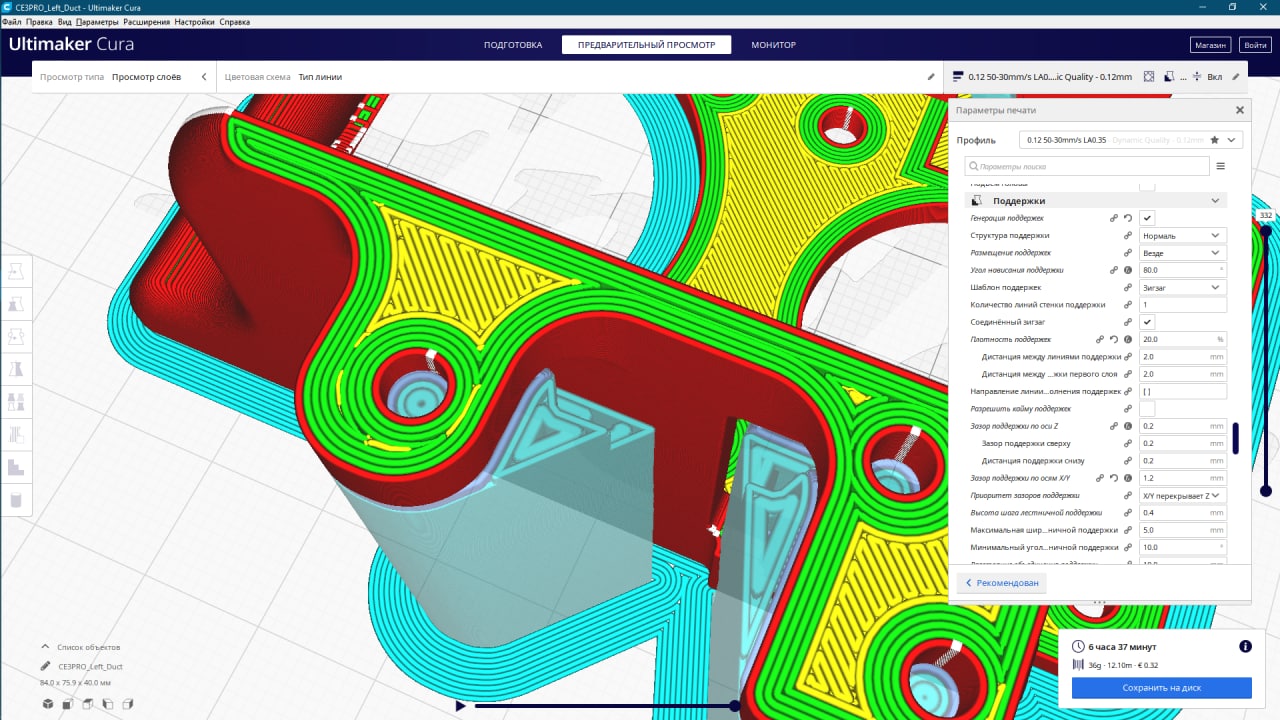Open the Расширения menu
This screenshot has height=720, width=1280.
pyautogui.click(x=146, y=21)
